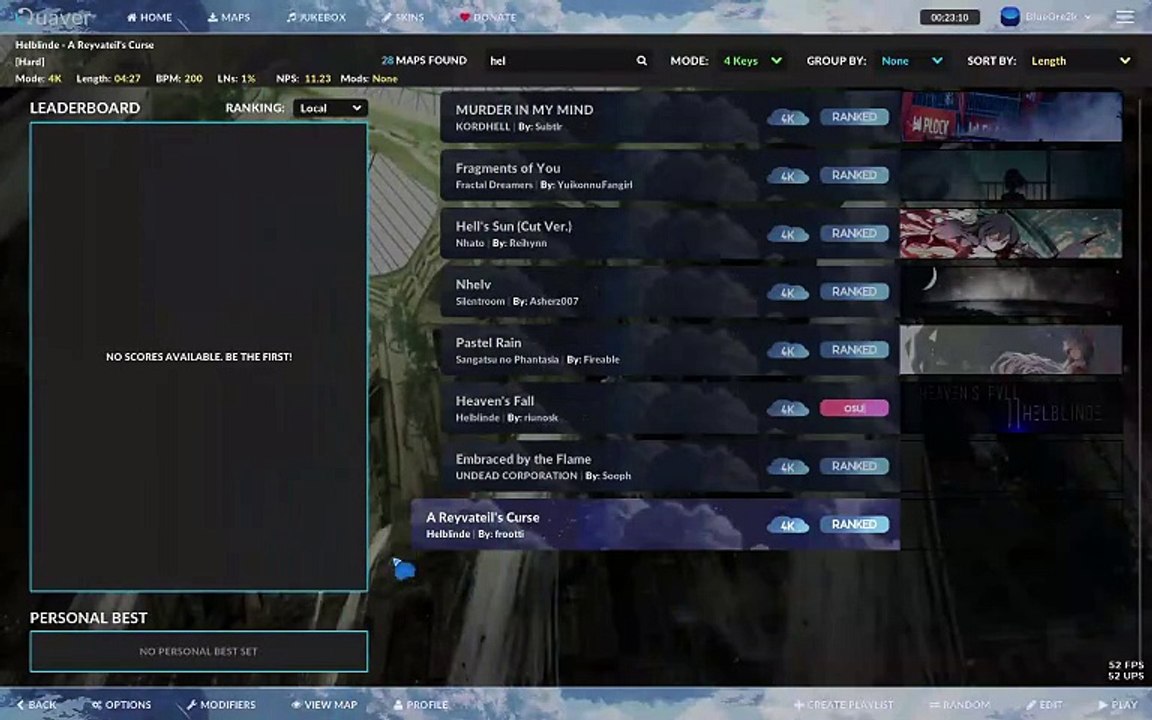Click the RANKED badge on A Reyvateil's Curse
The width and height of the screenshot is (1152, 720).
[854, 524]
